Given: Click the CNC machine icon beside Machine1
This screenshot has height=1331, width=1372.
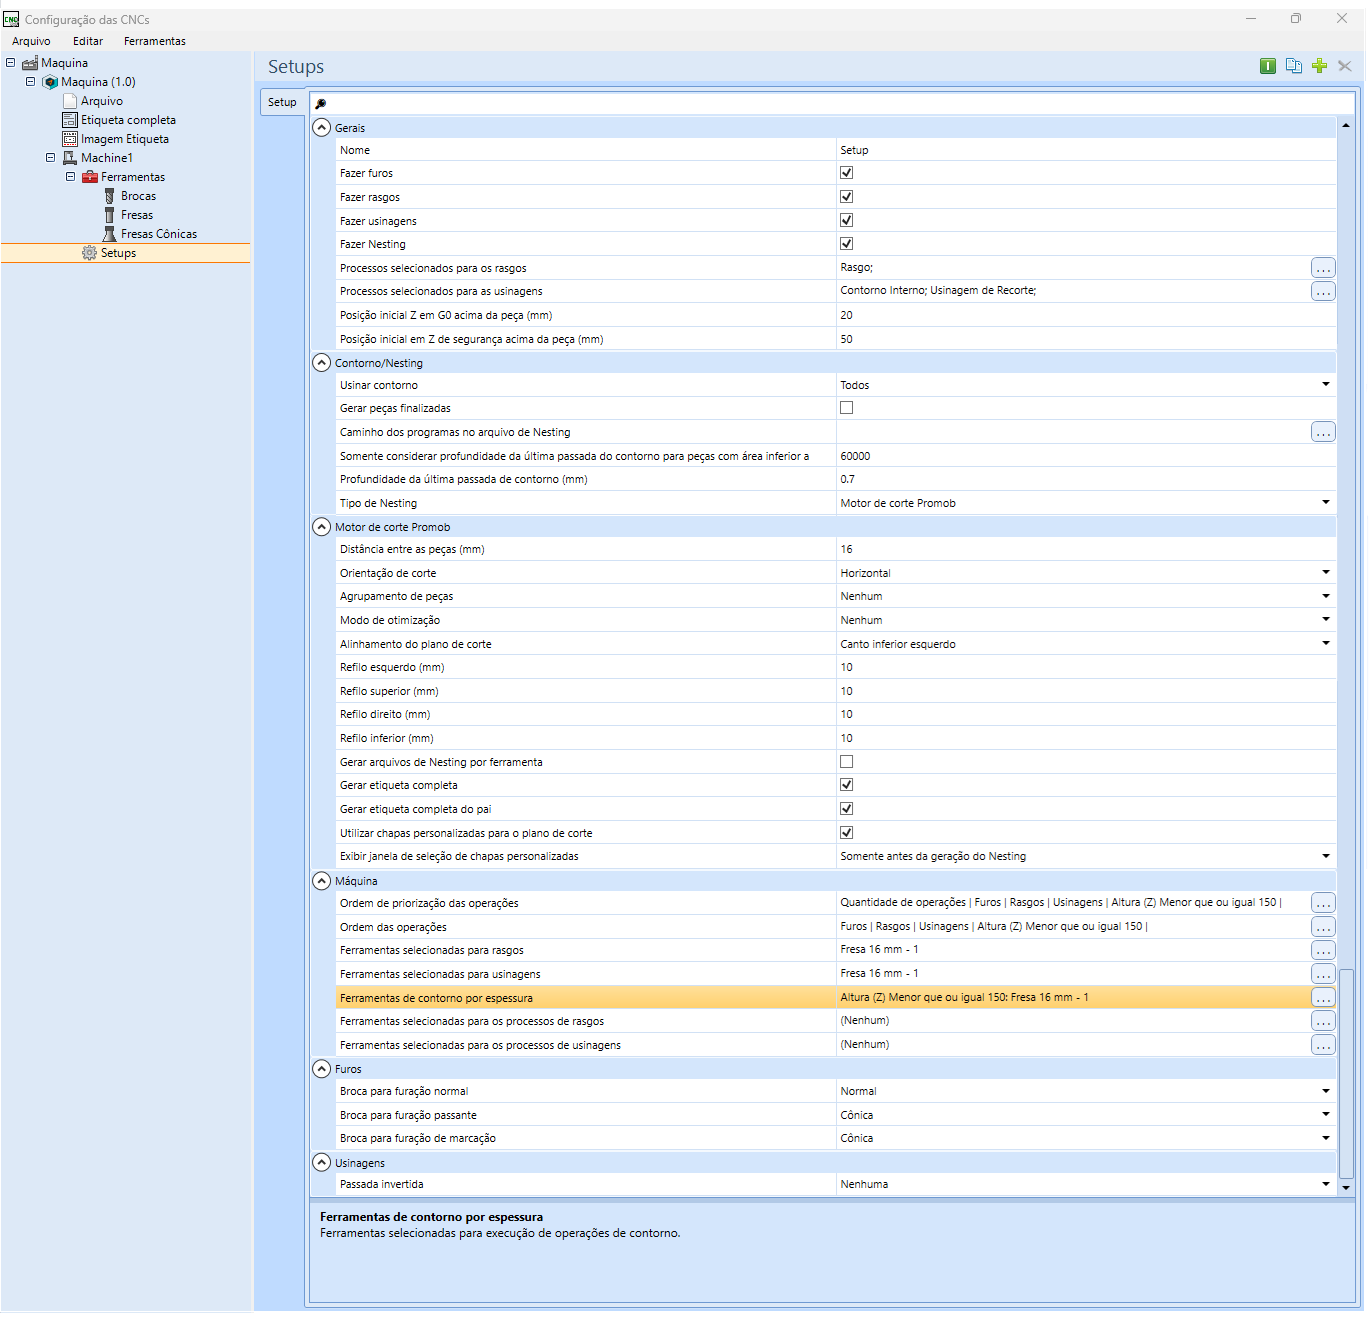Looking at the screenshot, I should (x=70, y=158).
